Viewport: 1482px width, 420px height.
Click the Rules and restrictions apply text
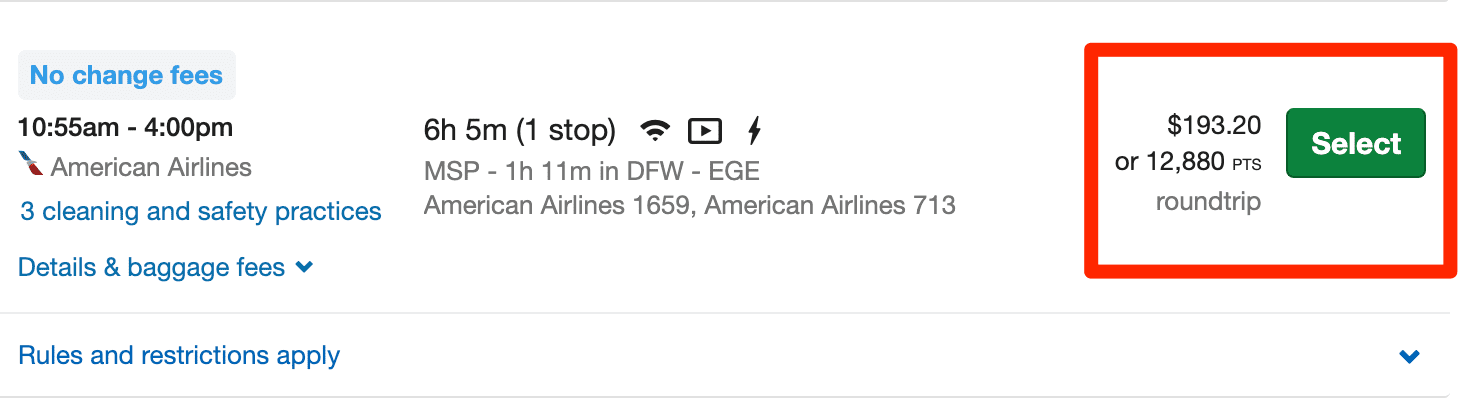tap(179, 356)
